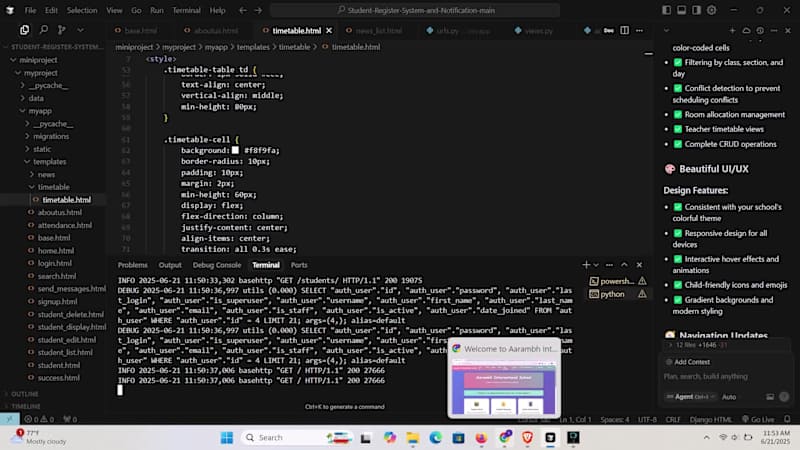Open the Terminal menu in the menu bar

click(186, 10)
